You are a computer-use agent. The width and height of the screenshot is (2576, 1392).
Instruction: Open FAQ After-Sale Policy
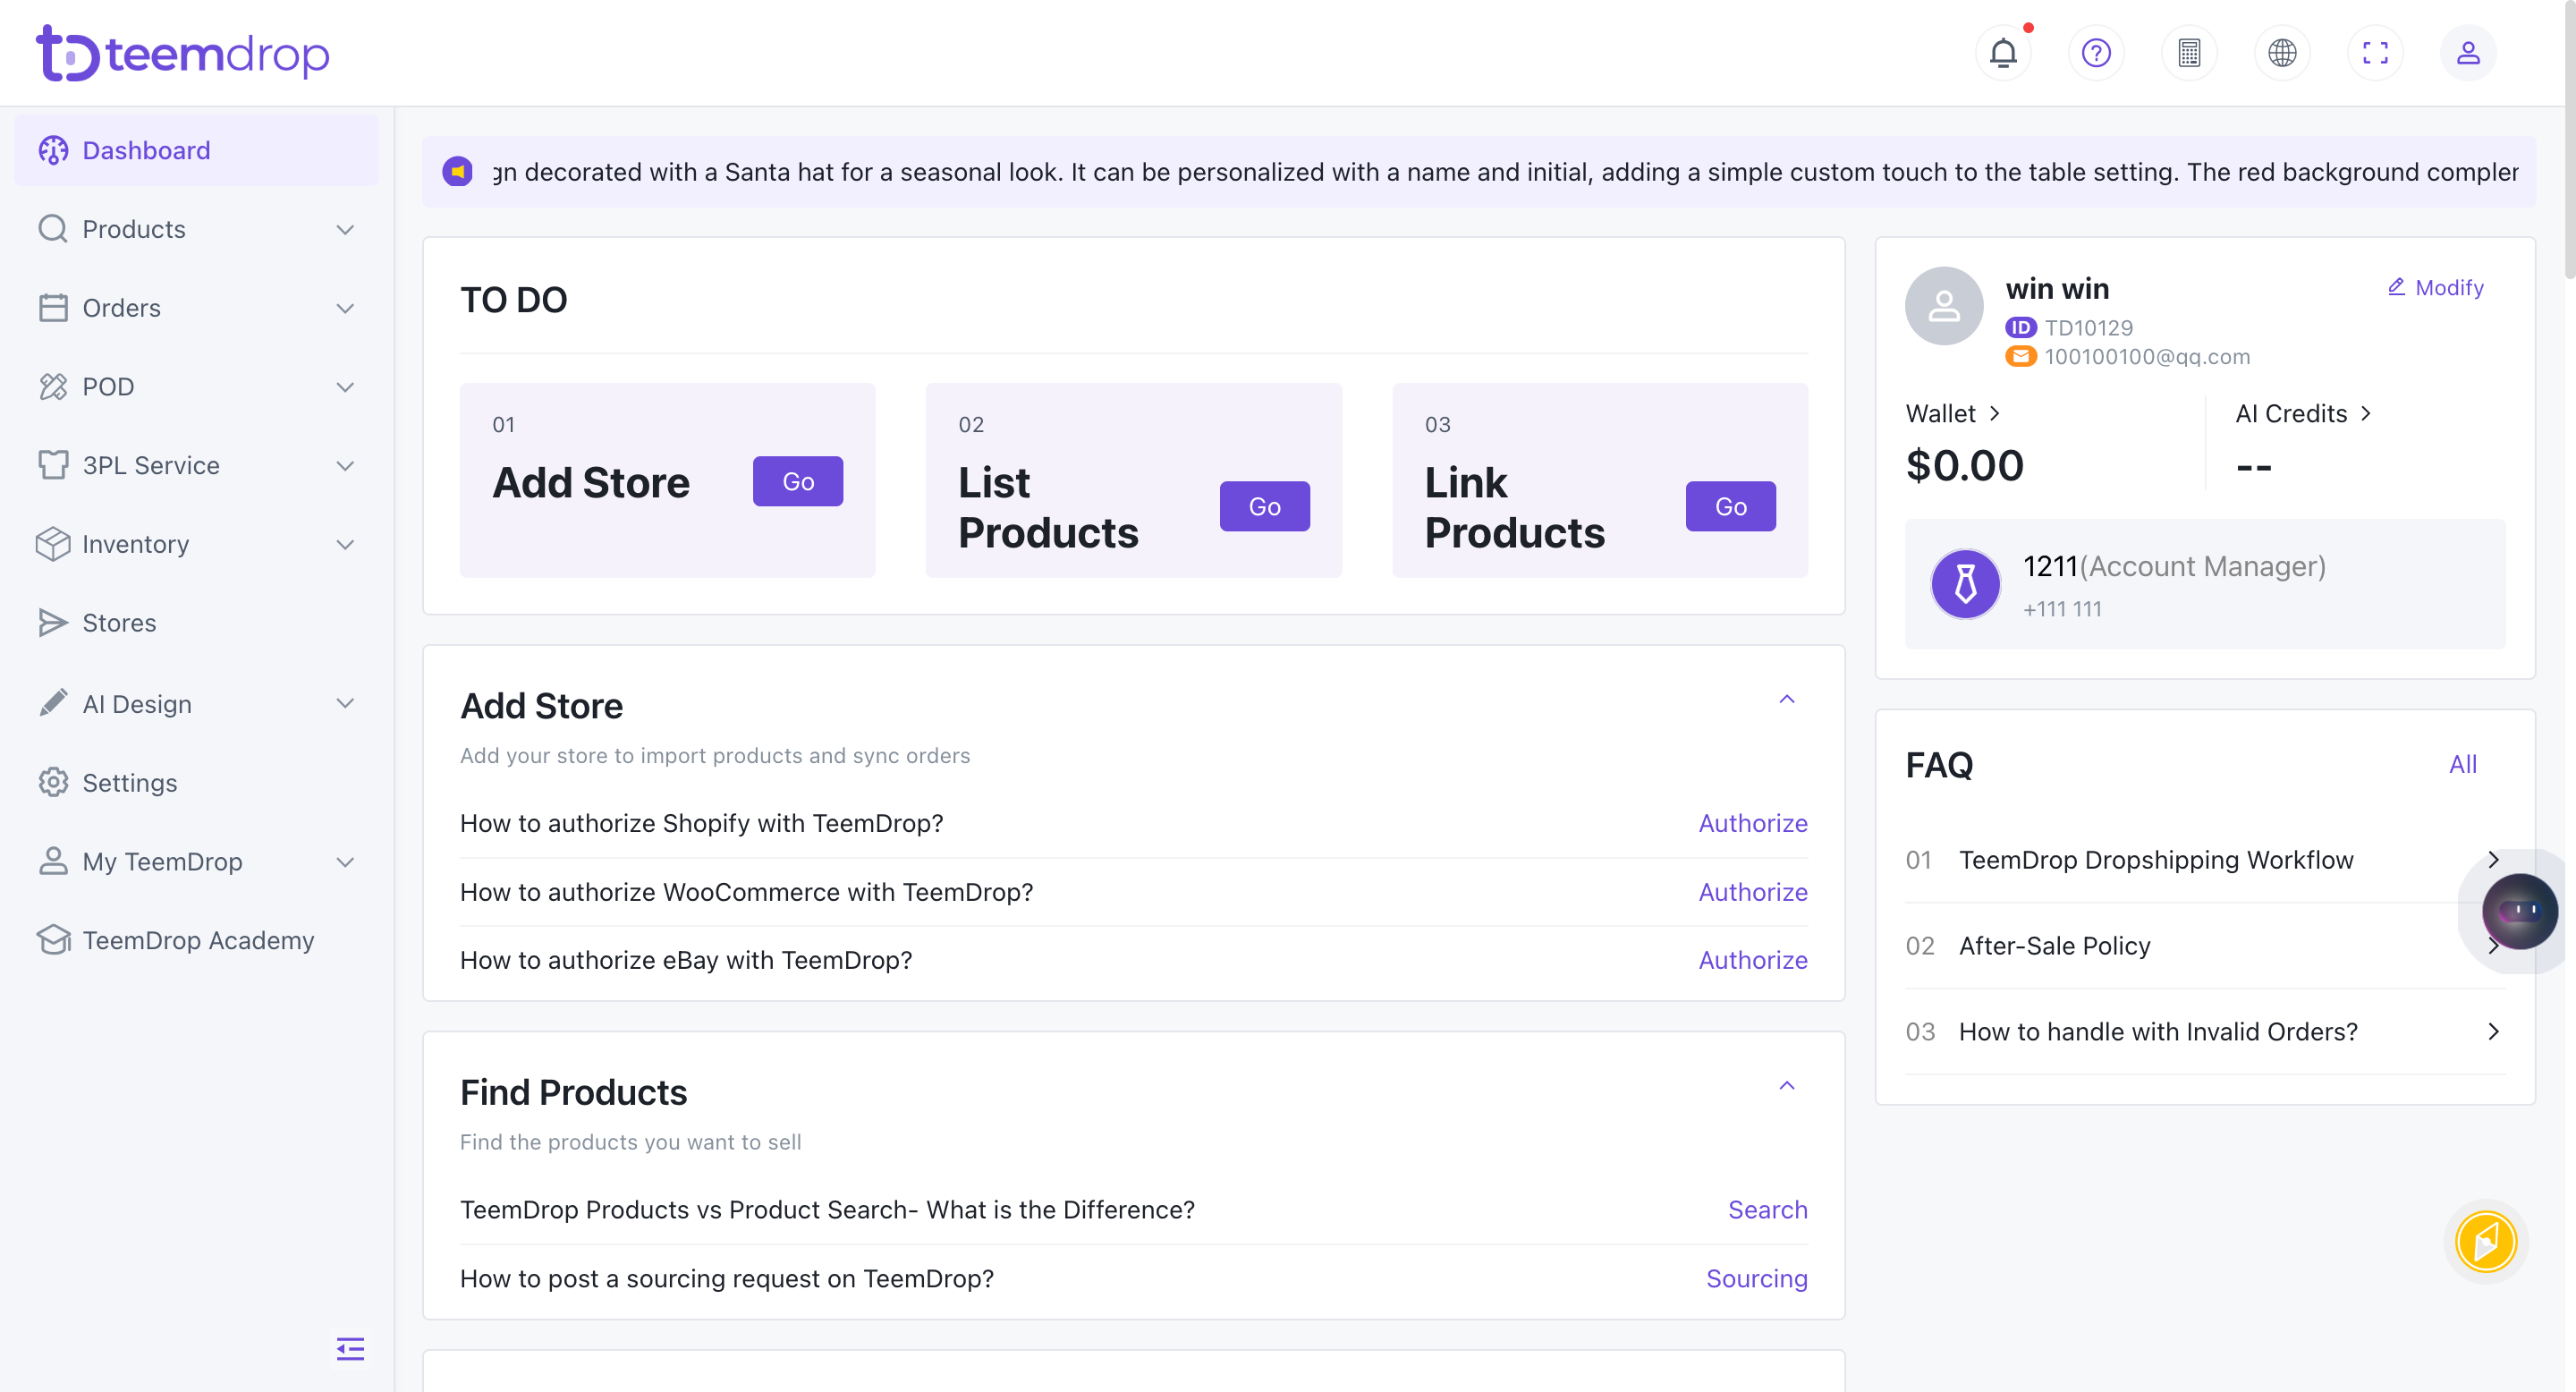2205,946
